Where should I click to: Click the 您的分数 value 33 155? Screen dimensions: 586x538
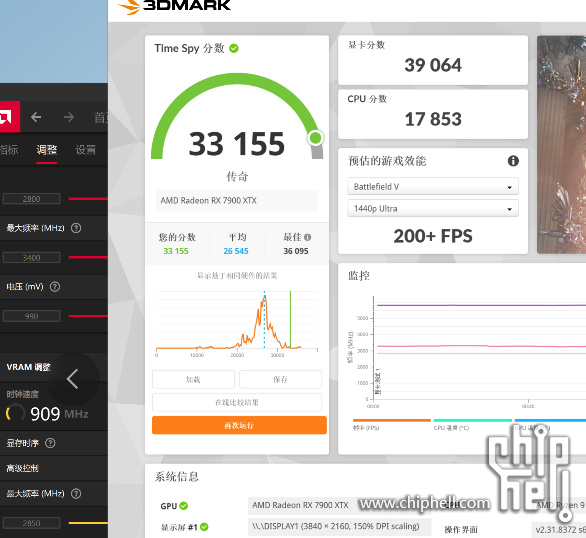pos(176,251)
